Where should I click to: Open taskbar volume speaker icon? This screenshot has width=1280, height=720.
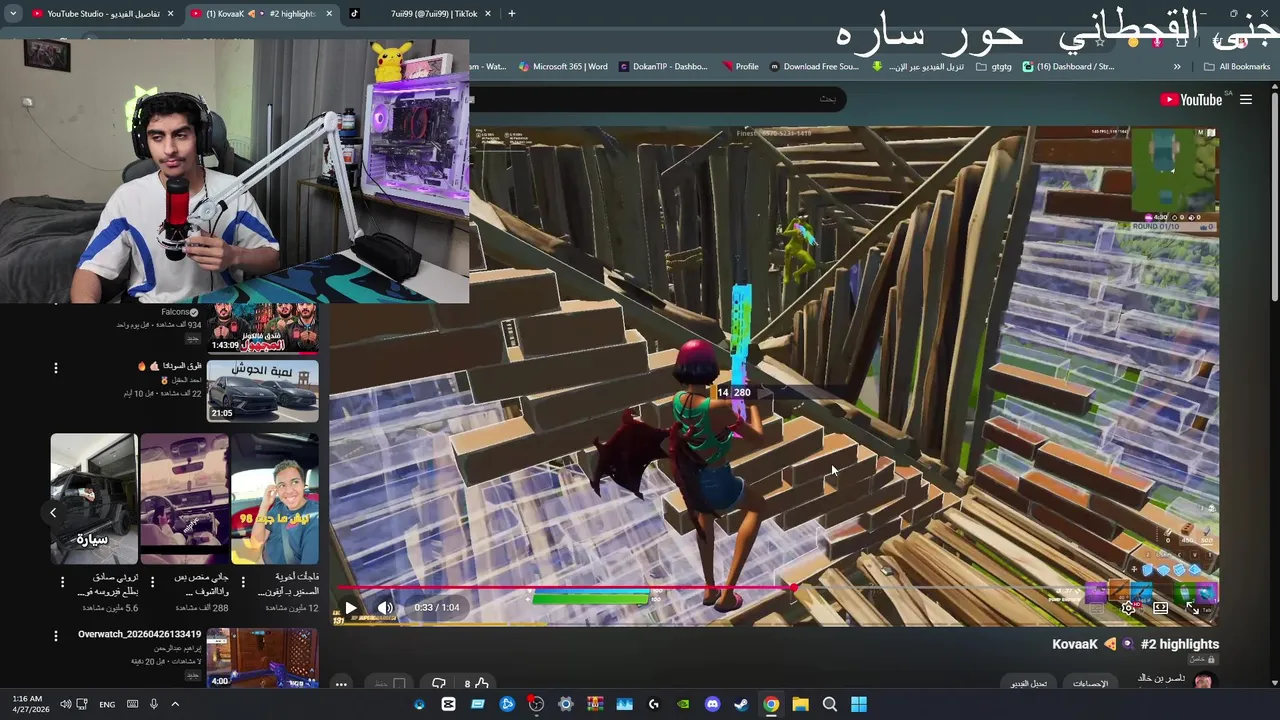click(65, 704)
